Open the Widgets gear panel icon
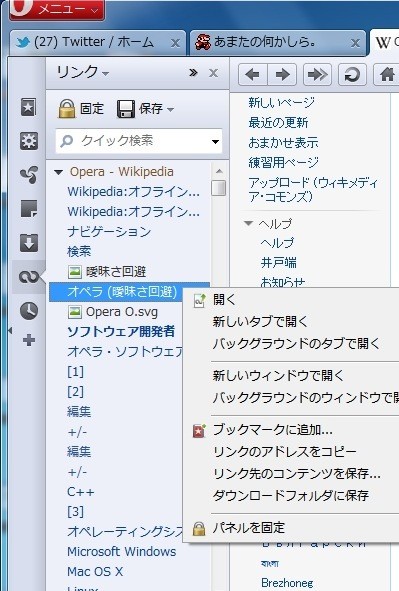This screenshot has width=399, height=591. (x=29, y=141)
